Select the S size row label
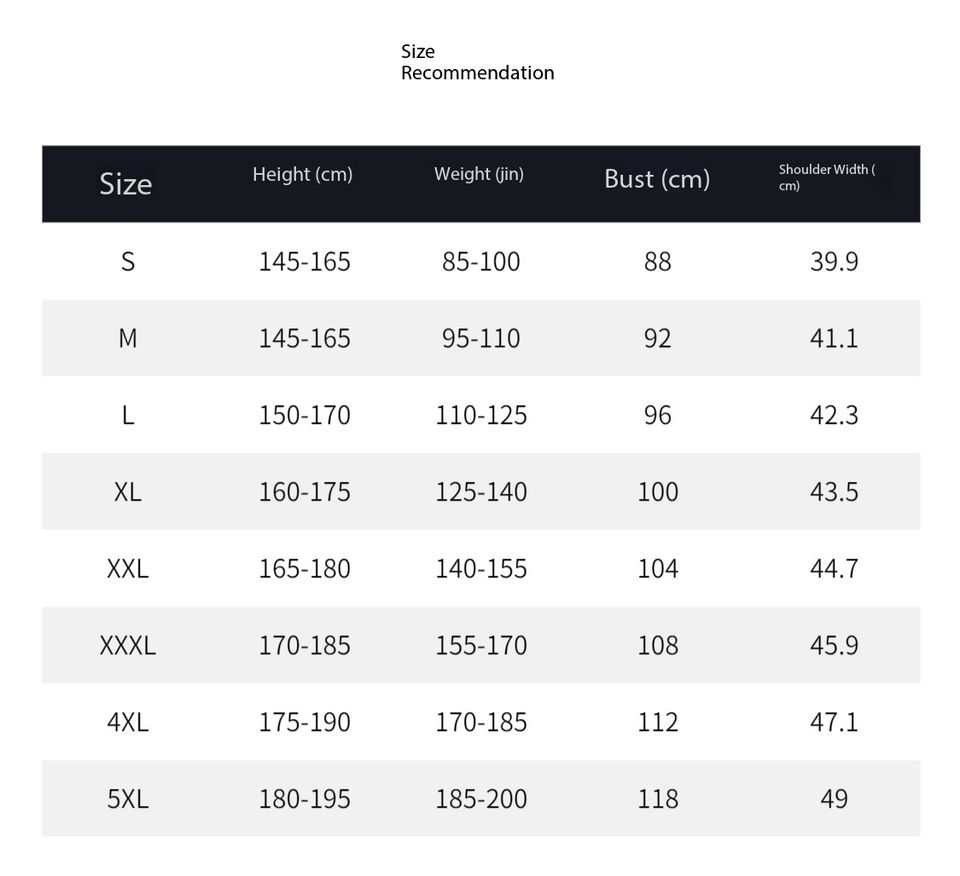The height and width of the screenshot is (876, 960). tap(128, 262)
